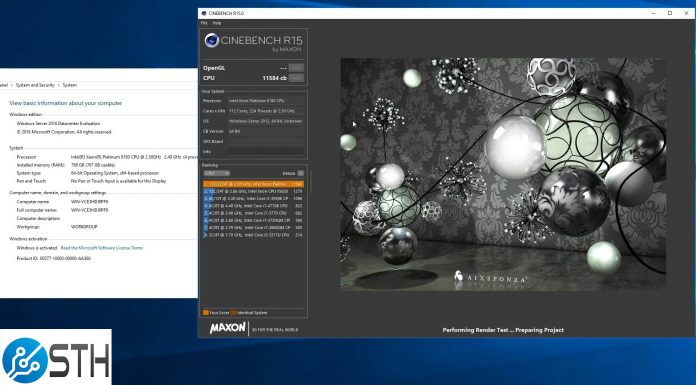Select the 4C/8T @ 2.60 GHz i7-3720QM row
This screenshot has height=385, width=696.
253,220
